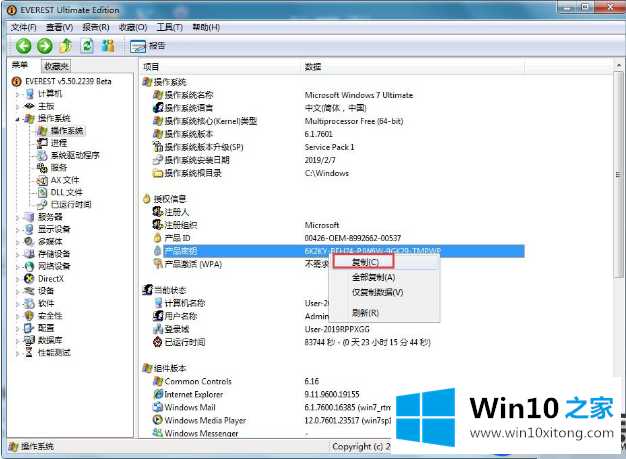Viewport: 626px width, 459px height.
Task: Expand the 存储设备 tree node
Action: click(17, 255)
